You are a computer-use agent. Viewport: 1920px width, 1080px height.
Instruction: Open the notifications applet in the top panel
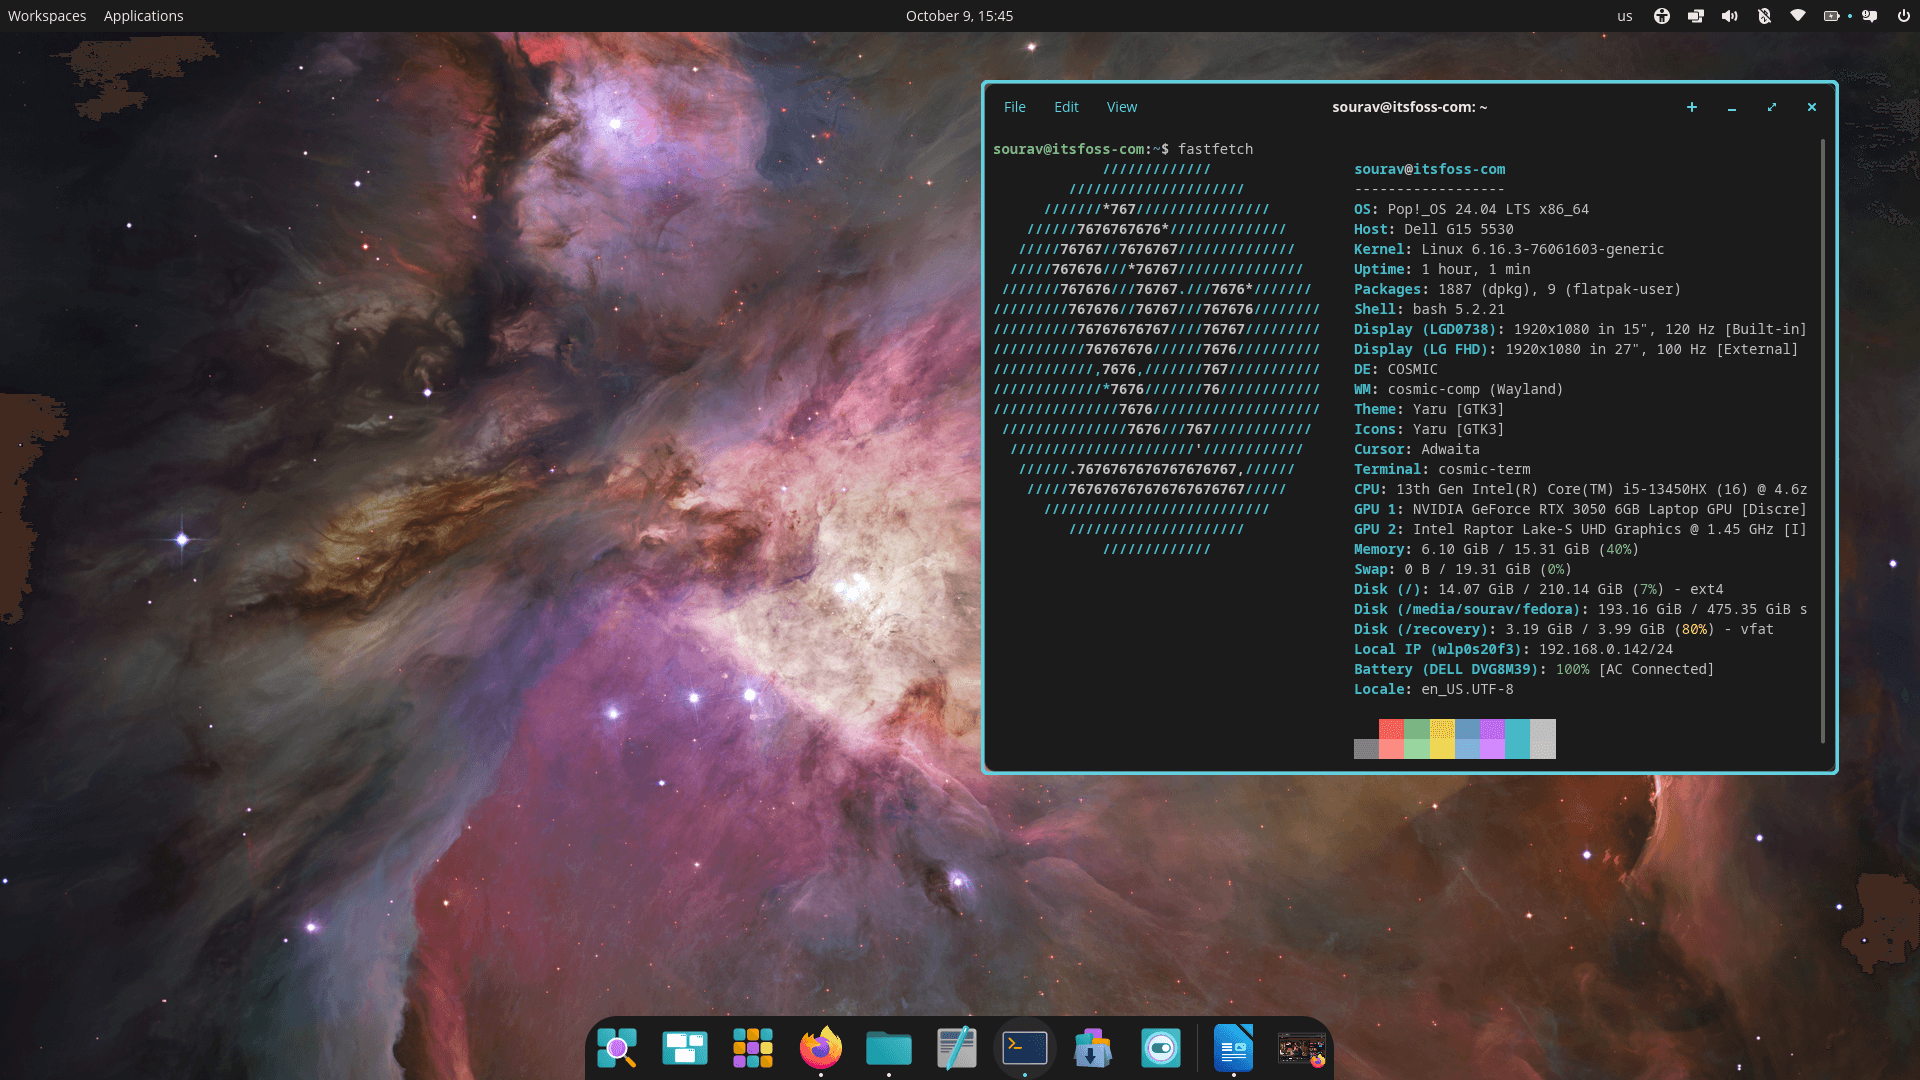coord(1869,16)
